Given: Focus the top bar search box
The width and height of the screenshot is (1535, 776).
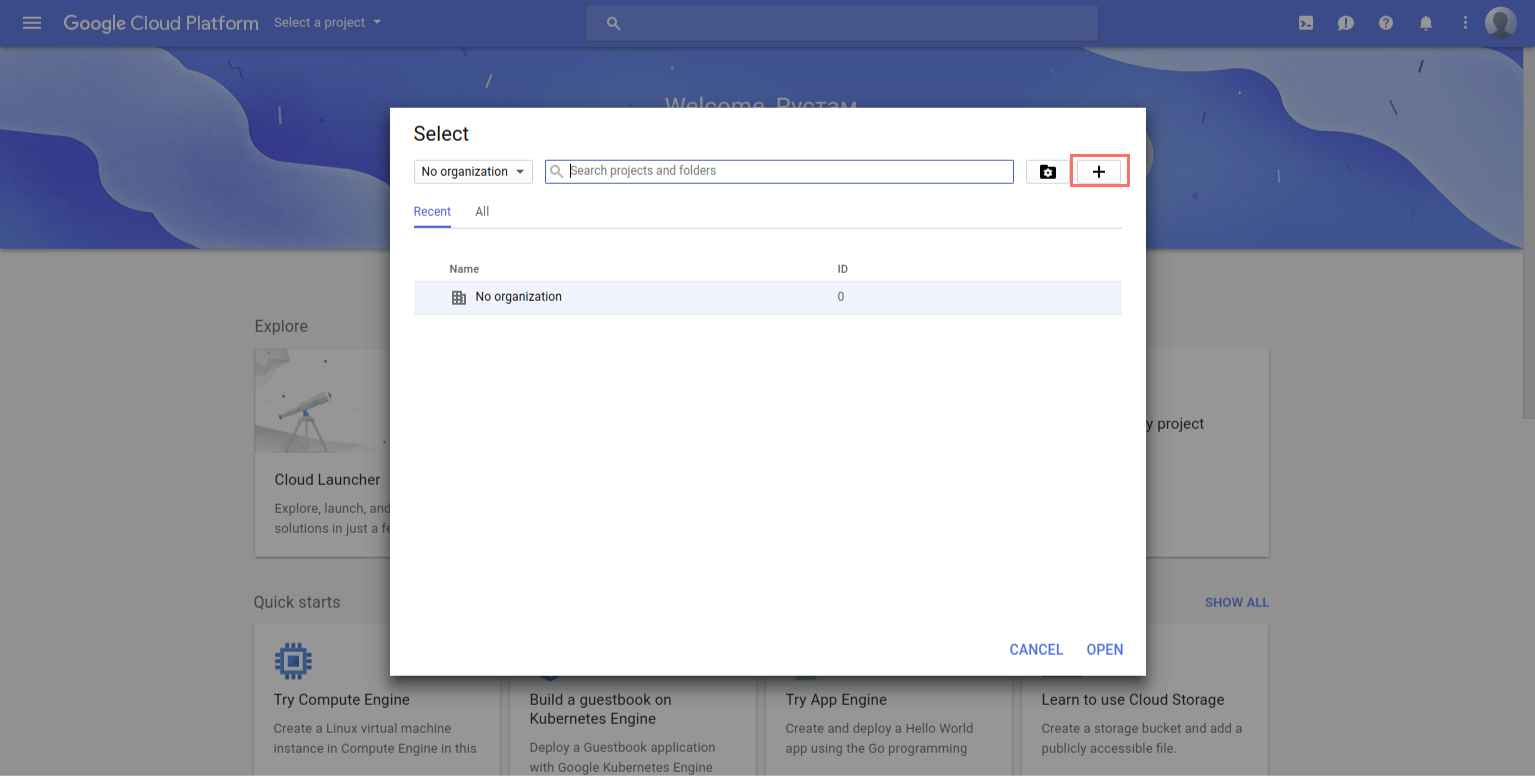Looking at the screenshot, I should pos(842,23).
